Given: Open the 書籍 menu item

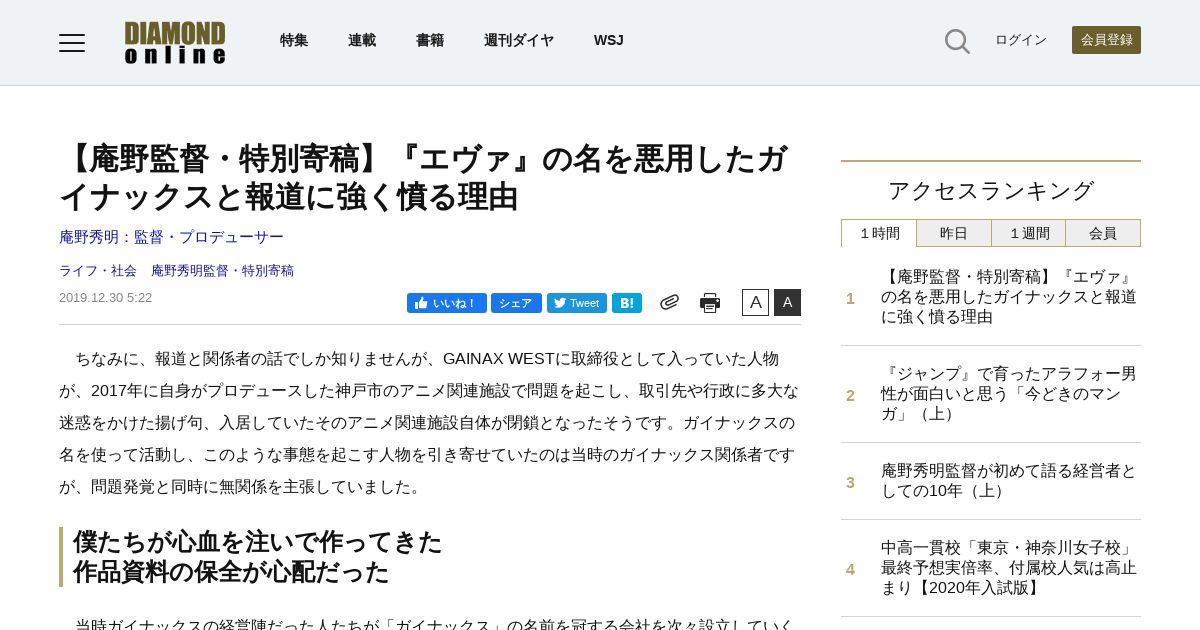Looking at the screenshot, I should [x=430, y=40].
